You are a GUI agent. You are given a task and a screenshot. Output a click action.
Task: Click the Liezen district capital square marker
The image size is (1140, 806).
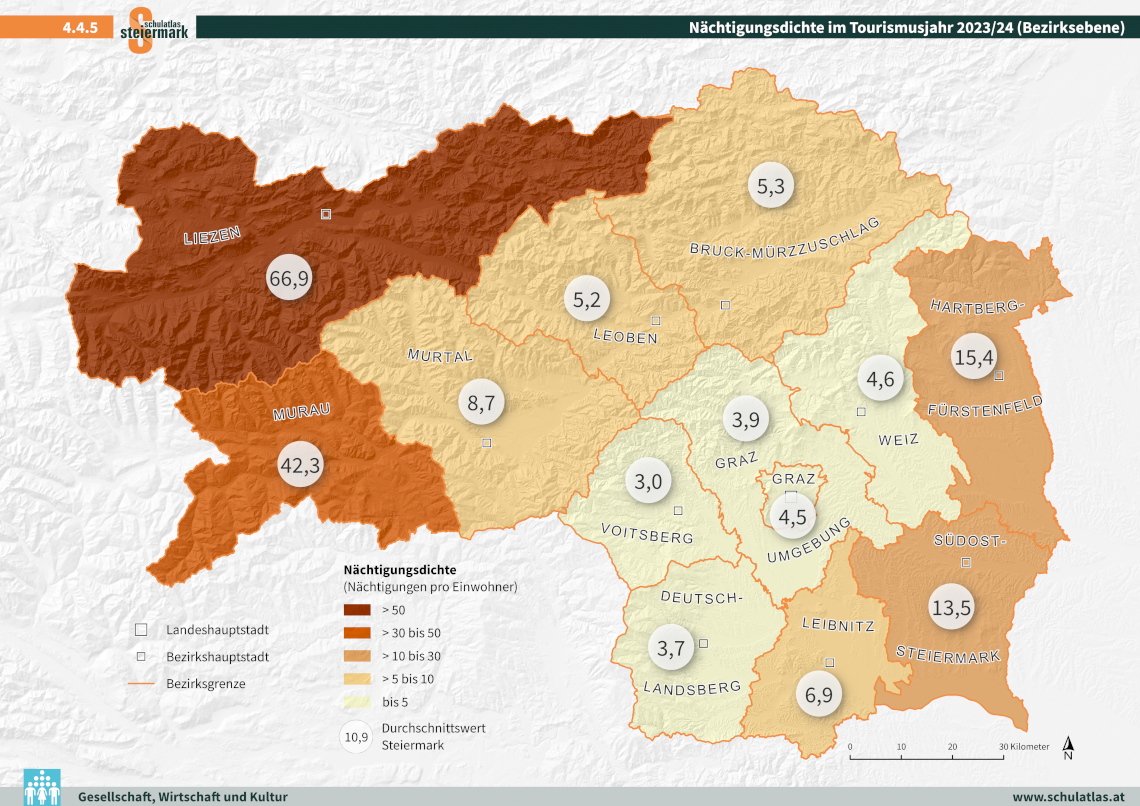pos(325,214)
